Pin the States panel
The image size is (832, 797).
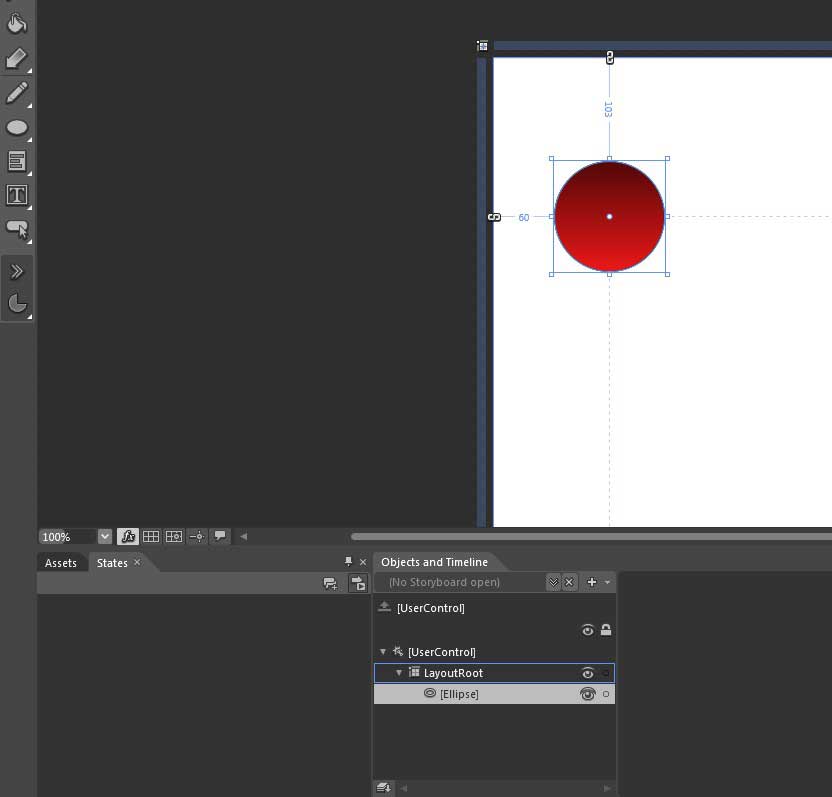click(x=348, y=561)
